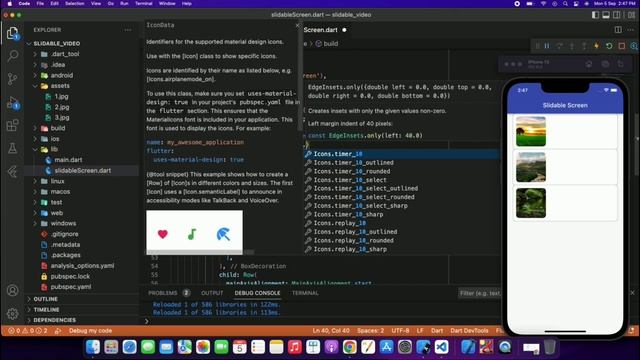Click Step Over in debug toolbar

pyautogui.click(x=560, y=46)
